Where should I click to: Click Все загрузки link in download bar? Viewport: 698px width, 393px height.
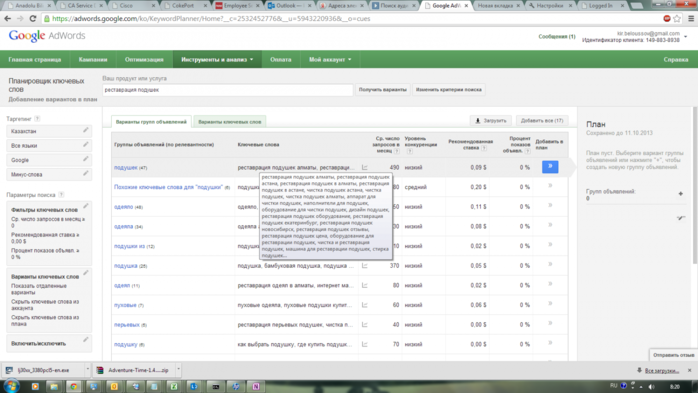point(662,370)
